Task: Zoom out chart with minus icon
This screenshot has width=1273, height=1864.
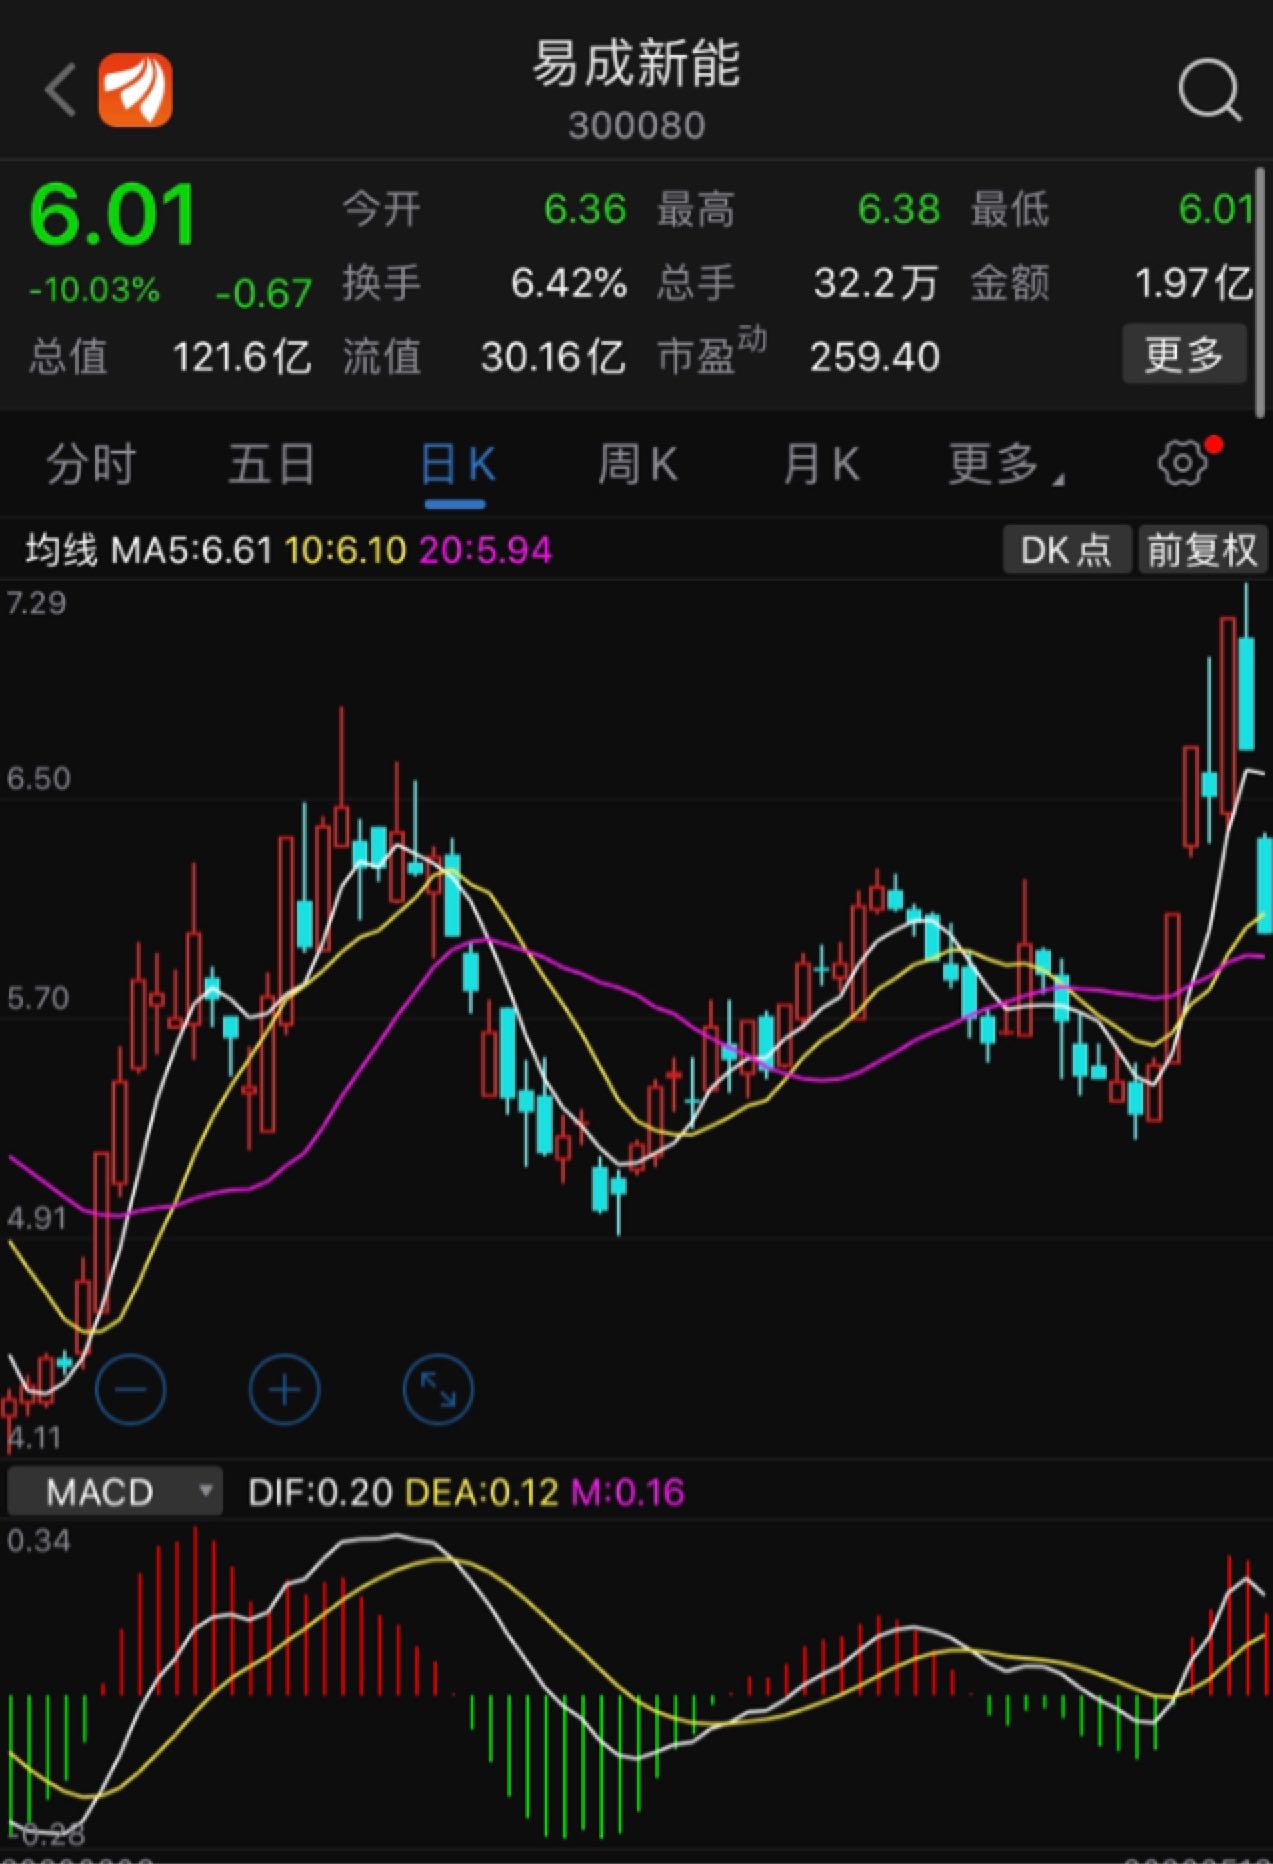Action: point(130,1389)
